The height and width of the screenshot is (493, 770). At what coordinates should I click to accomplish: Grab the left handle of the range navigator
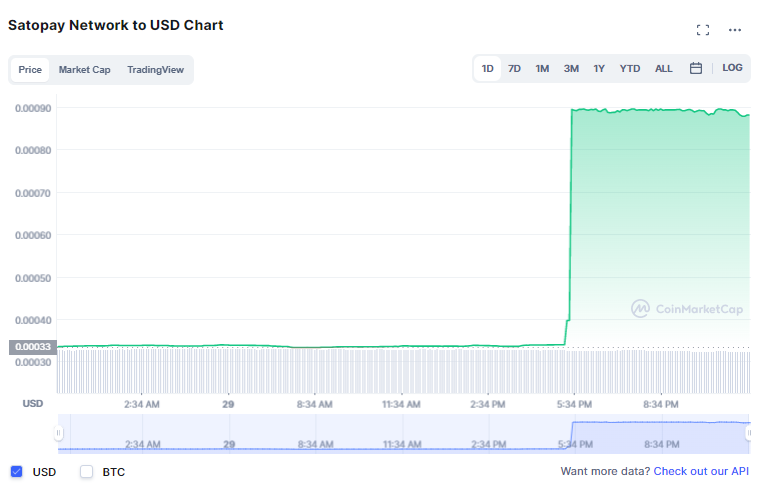(58, 433)
